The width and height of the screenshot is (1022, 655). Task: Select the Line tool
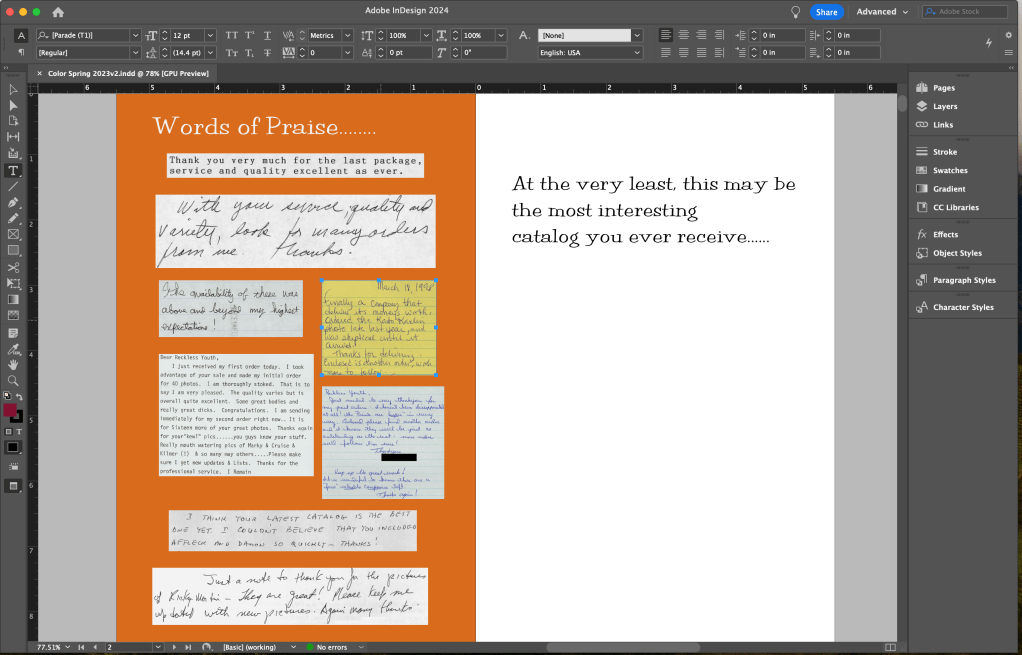pyautogui.click(x=13, y=187)
